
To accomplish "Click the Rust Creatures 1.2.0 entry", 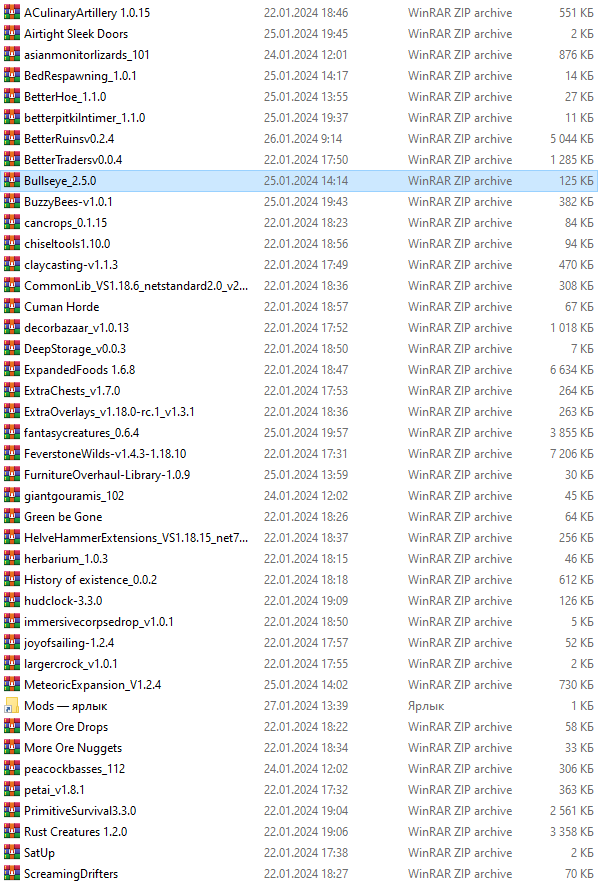I will pos(76,832).
